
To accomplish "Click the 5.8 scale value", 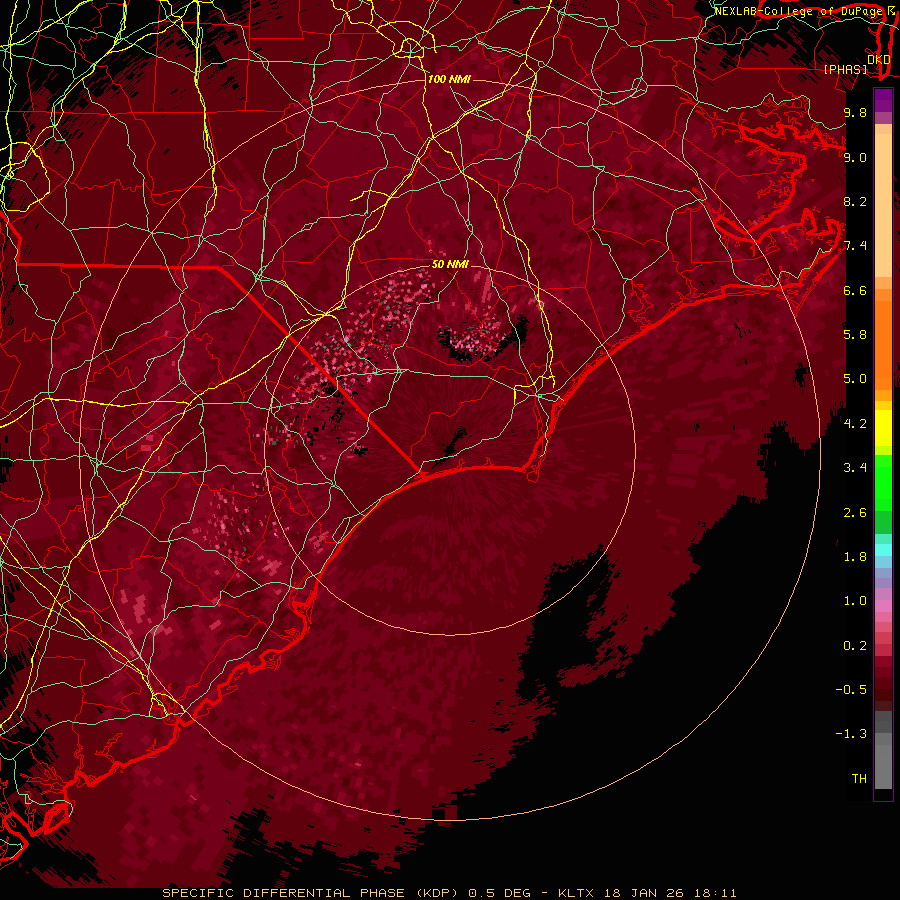I will (855, 335).
